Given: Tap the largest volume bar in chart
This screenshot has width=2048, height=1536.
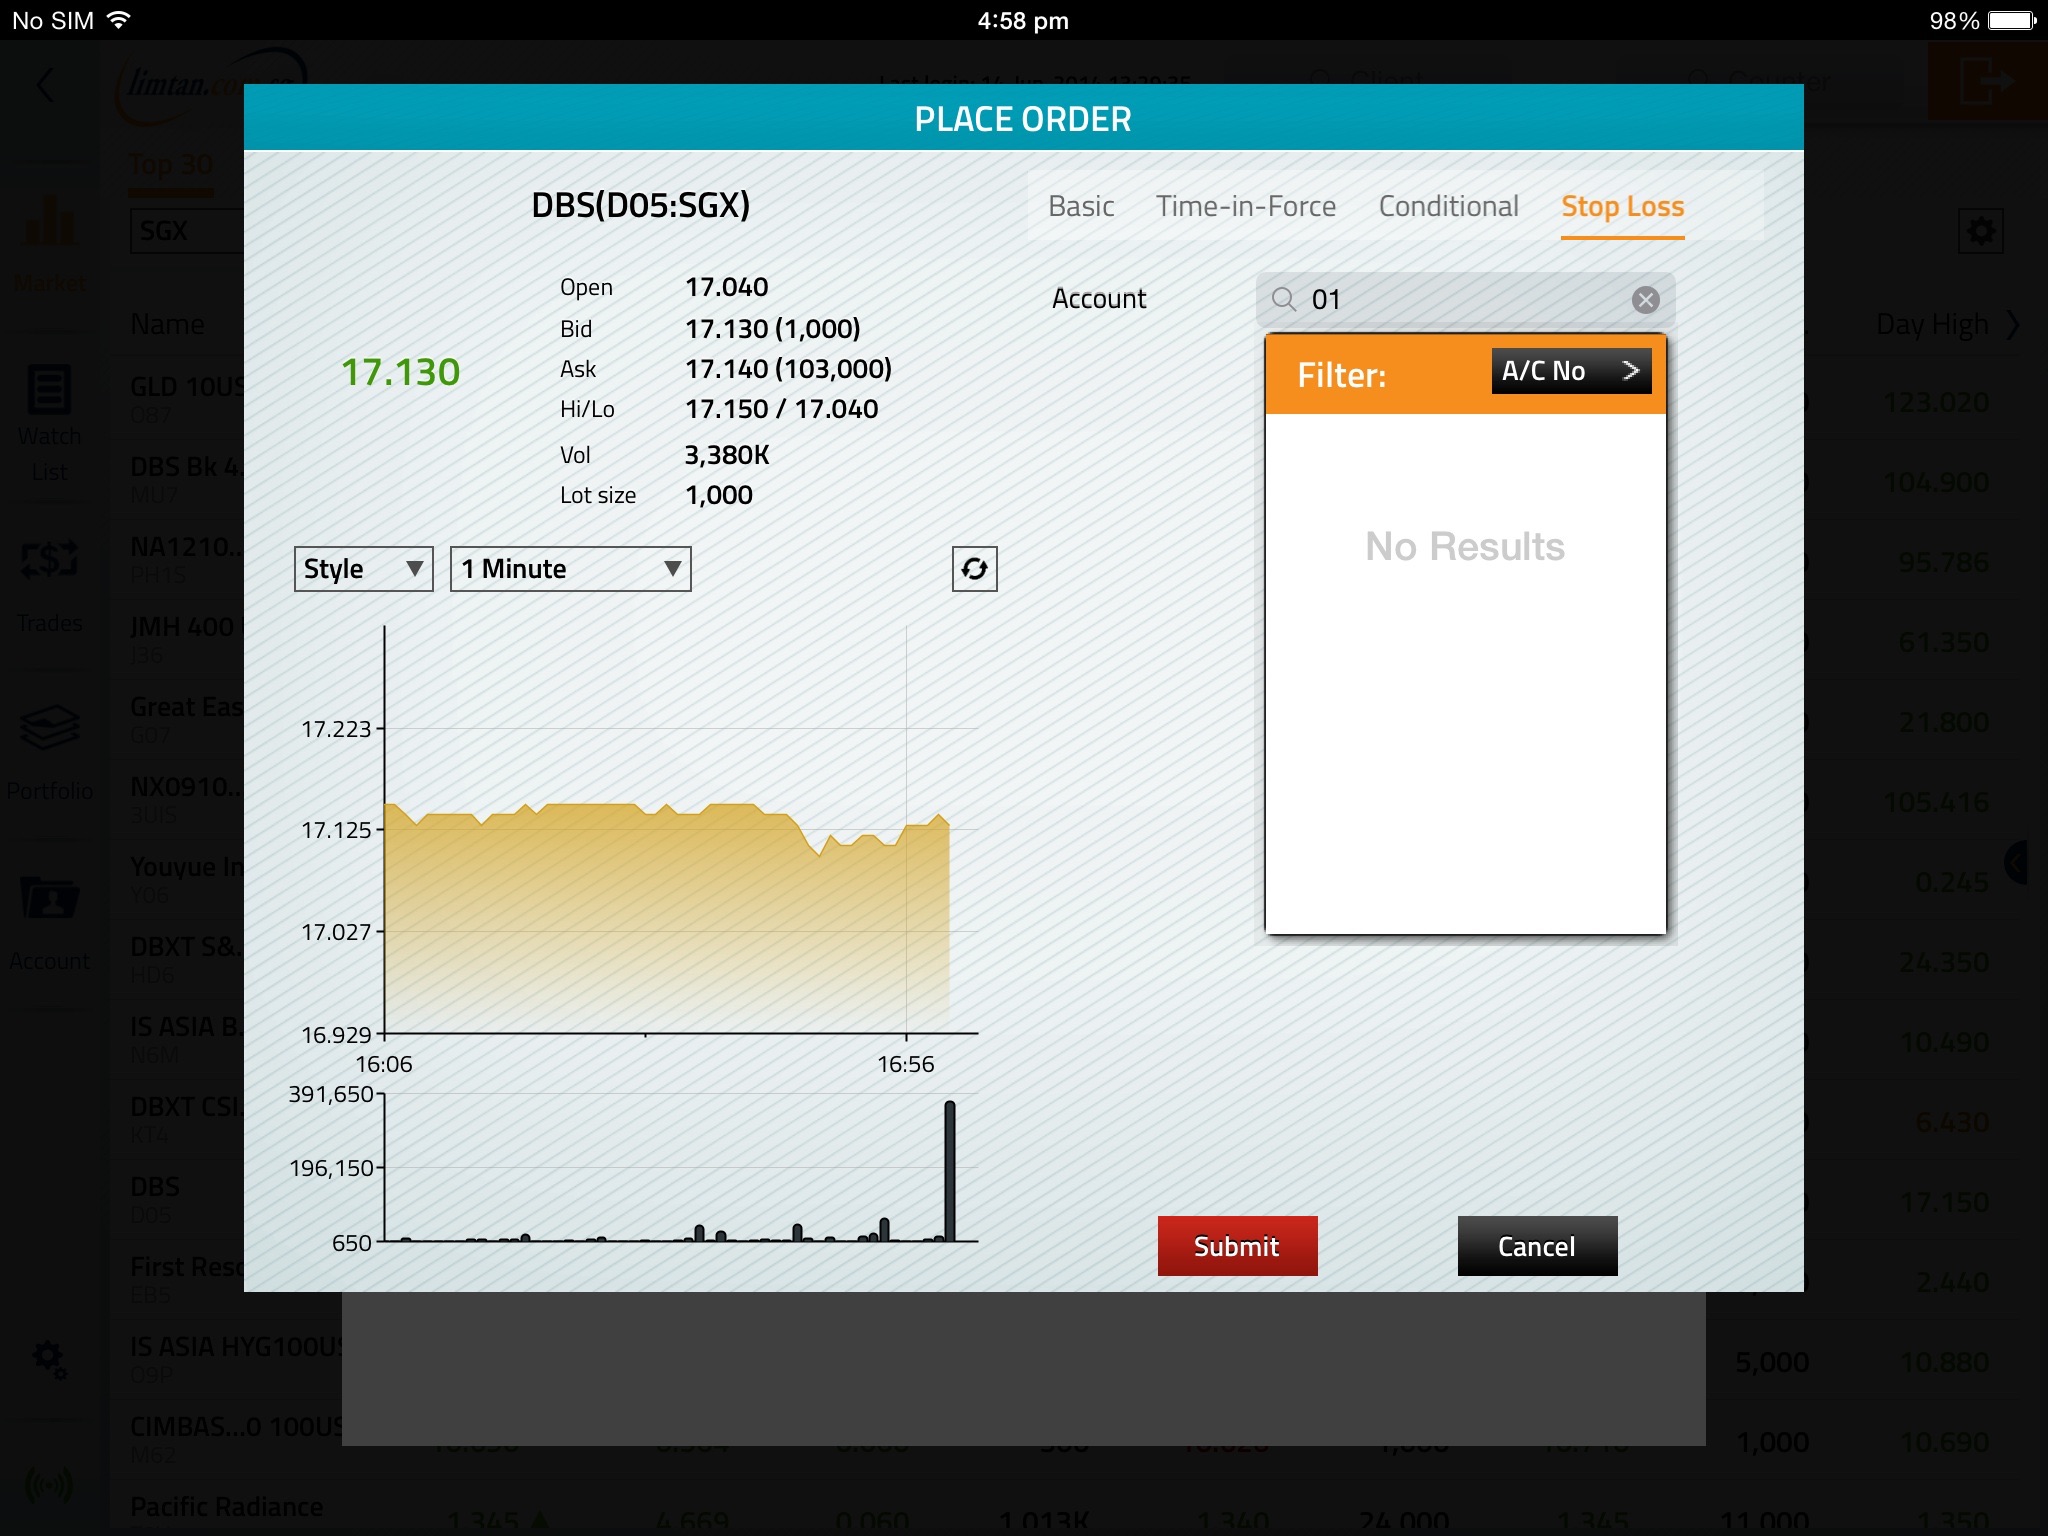Looking at the screenshot, I should point(949,1171).
